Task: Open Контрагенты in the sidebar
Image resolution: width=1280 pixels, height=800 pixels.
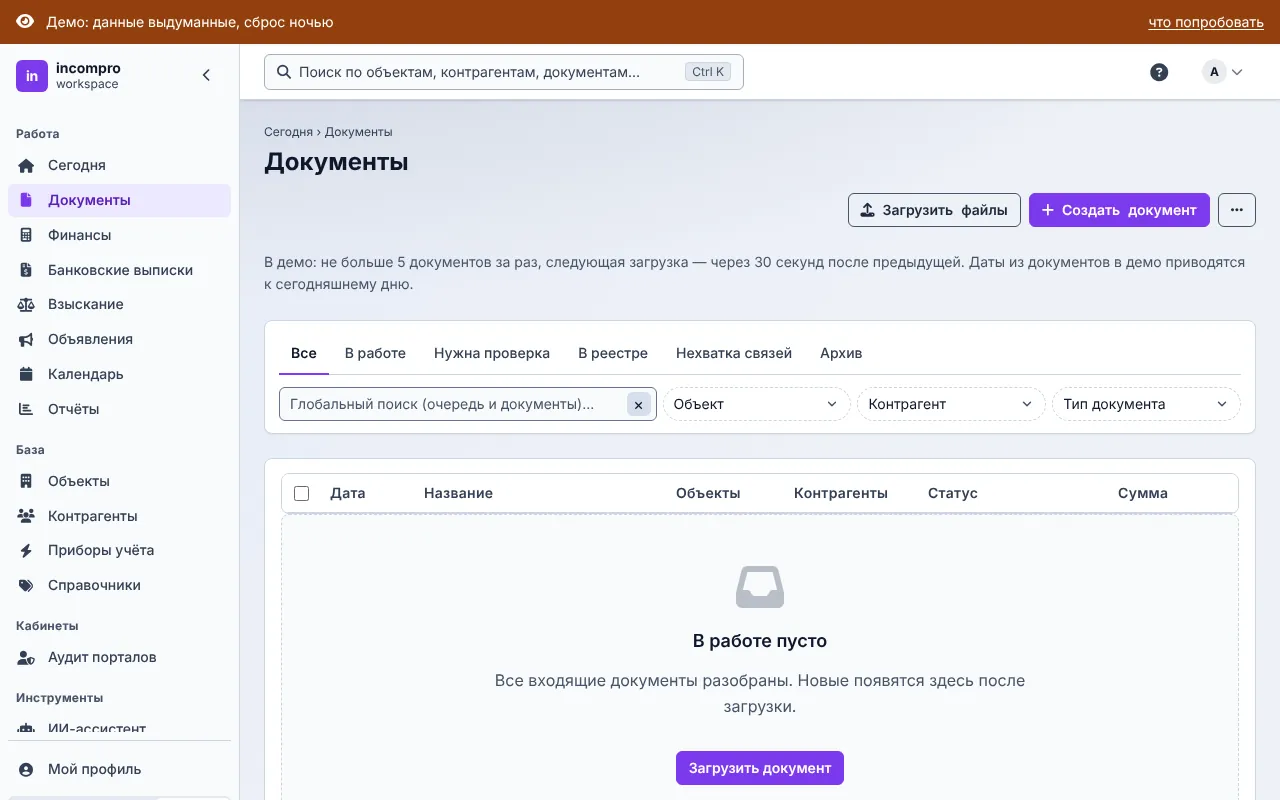Action: point(119,516)
